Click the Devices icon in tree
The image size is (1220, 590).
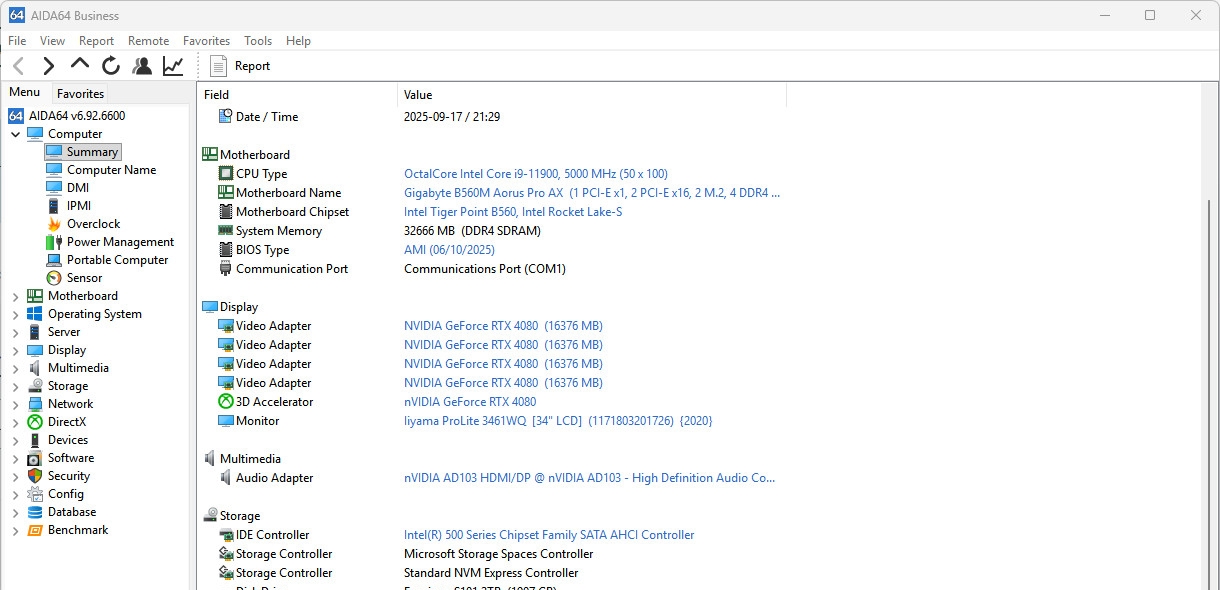[35, 440]
